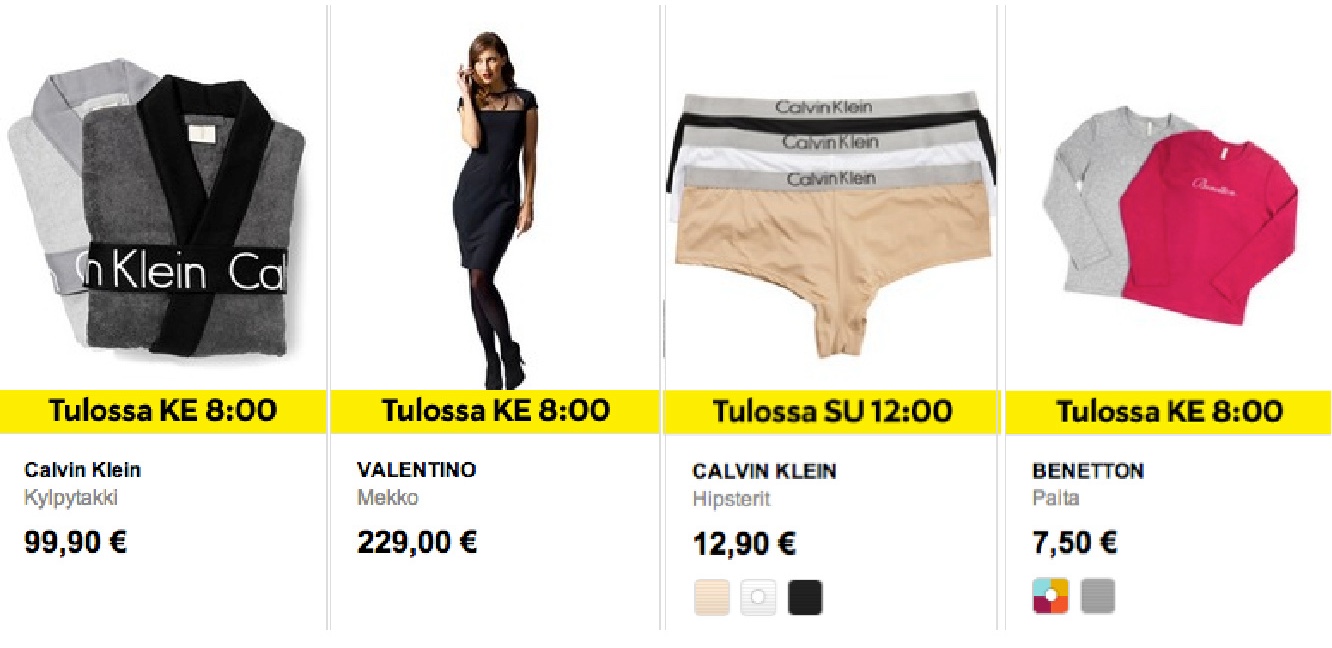This screenshot has width=1332, height=648.
Task: Click the 229,00 € price
Action: 417,543
